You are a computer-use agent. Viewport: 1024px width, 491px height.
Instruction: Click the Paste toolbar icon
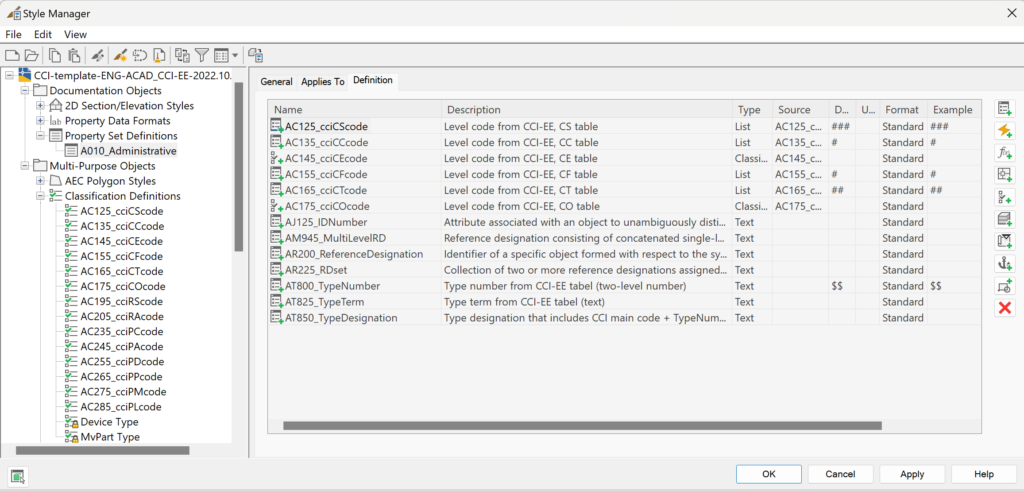coord(74,55)
